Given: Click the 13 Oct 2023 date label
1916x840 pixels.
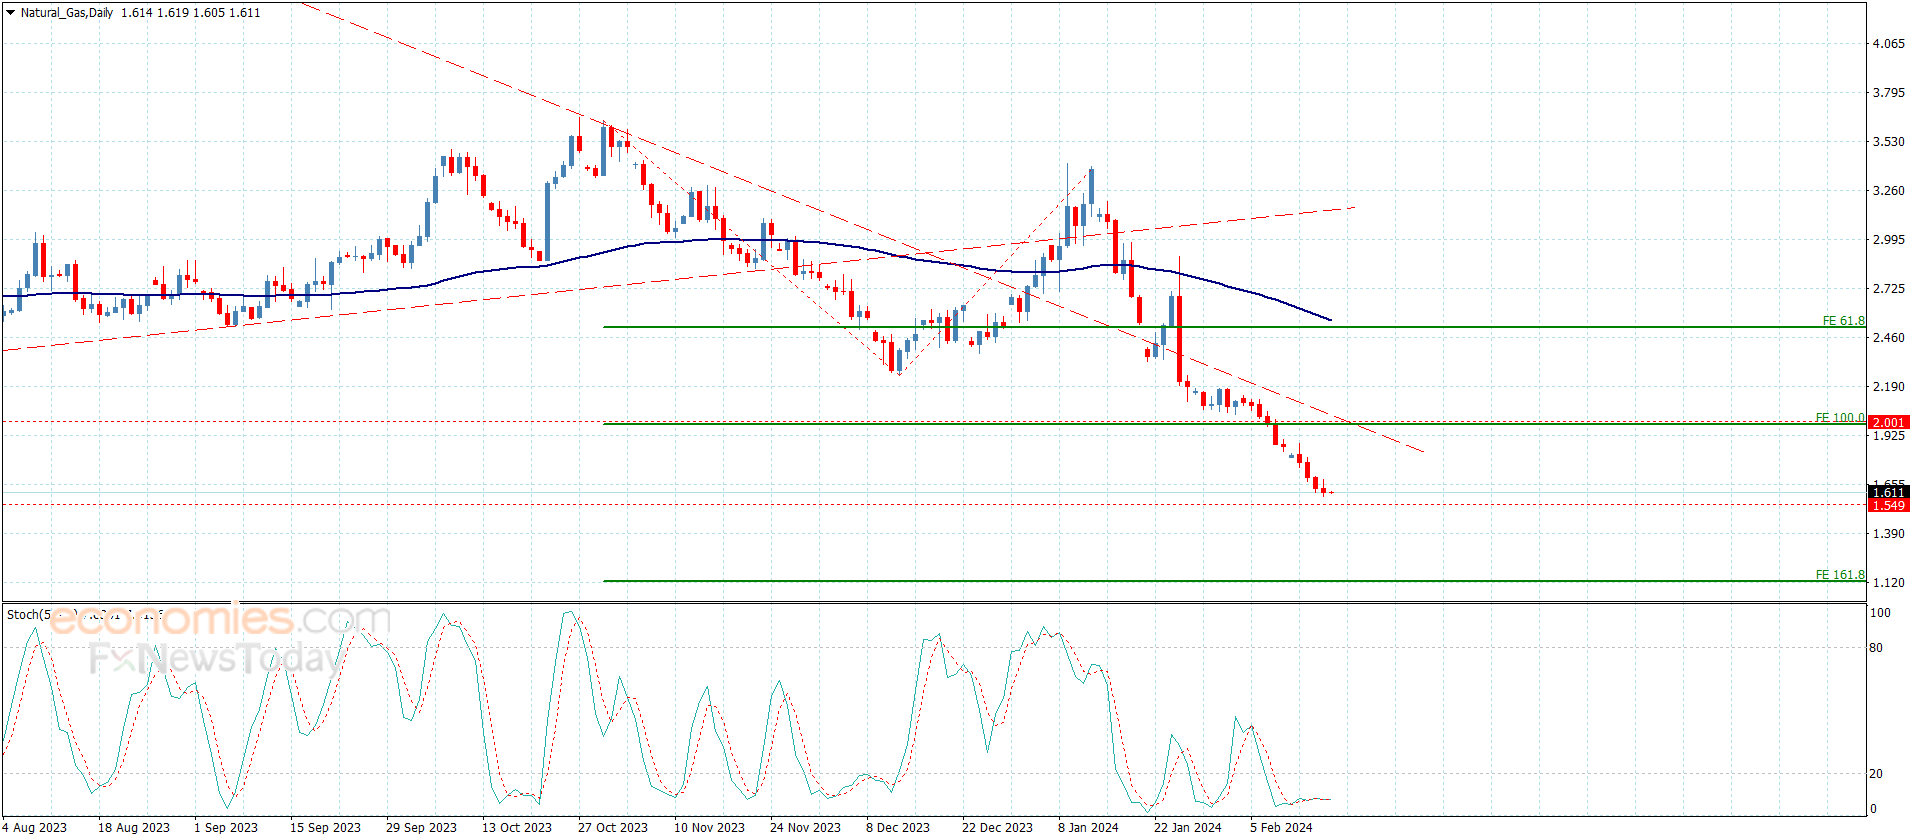Looking at the screenshot, I should coord(516,827).
